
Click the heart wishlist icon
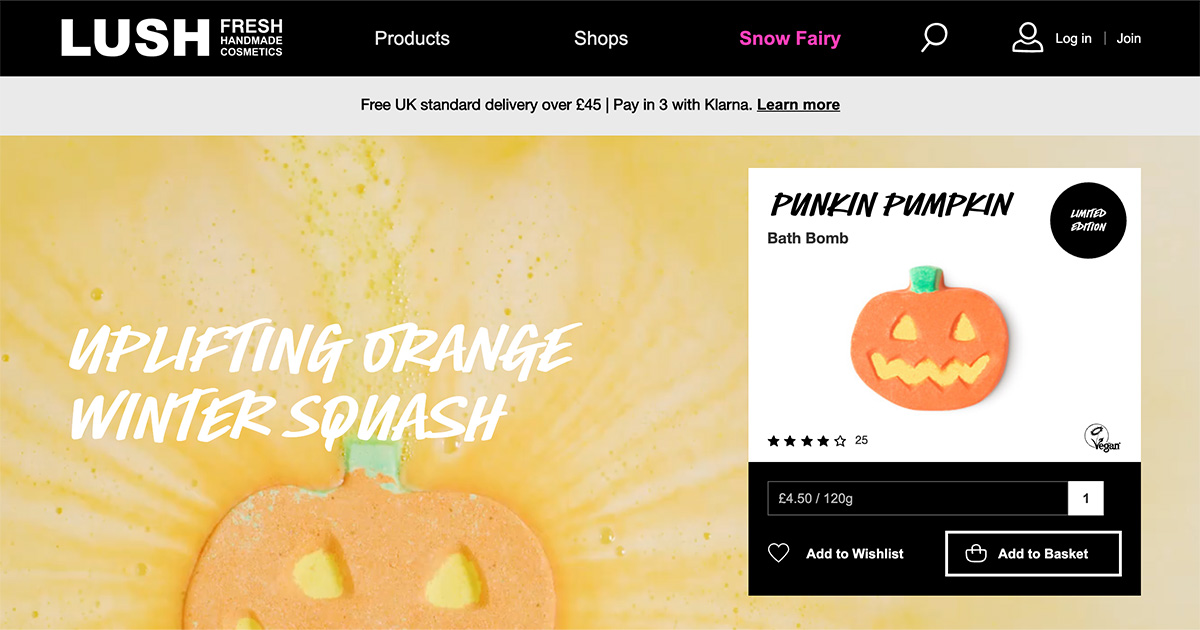(779, 553)
